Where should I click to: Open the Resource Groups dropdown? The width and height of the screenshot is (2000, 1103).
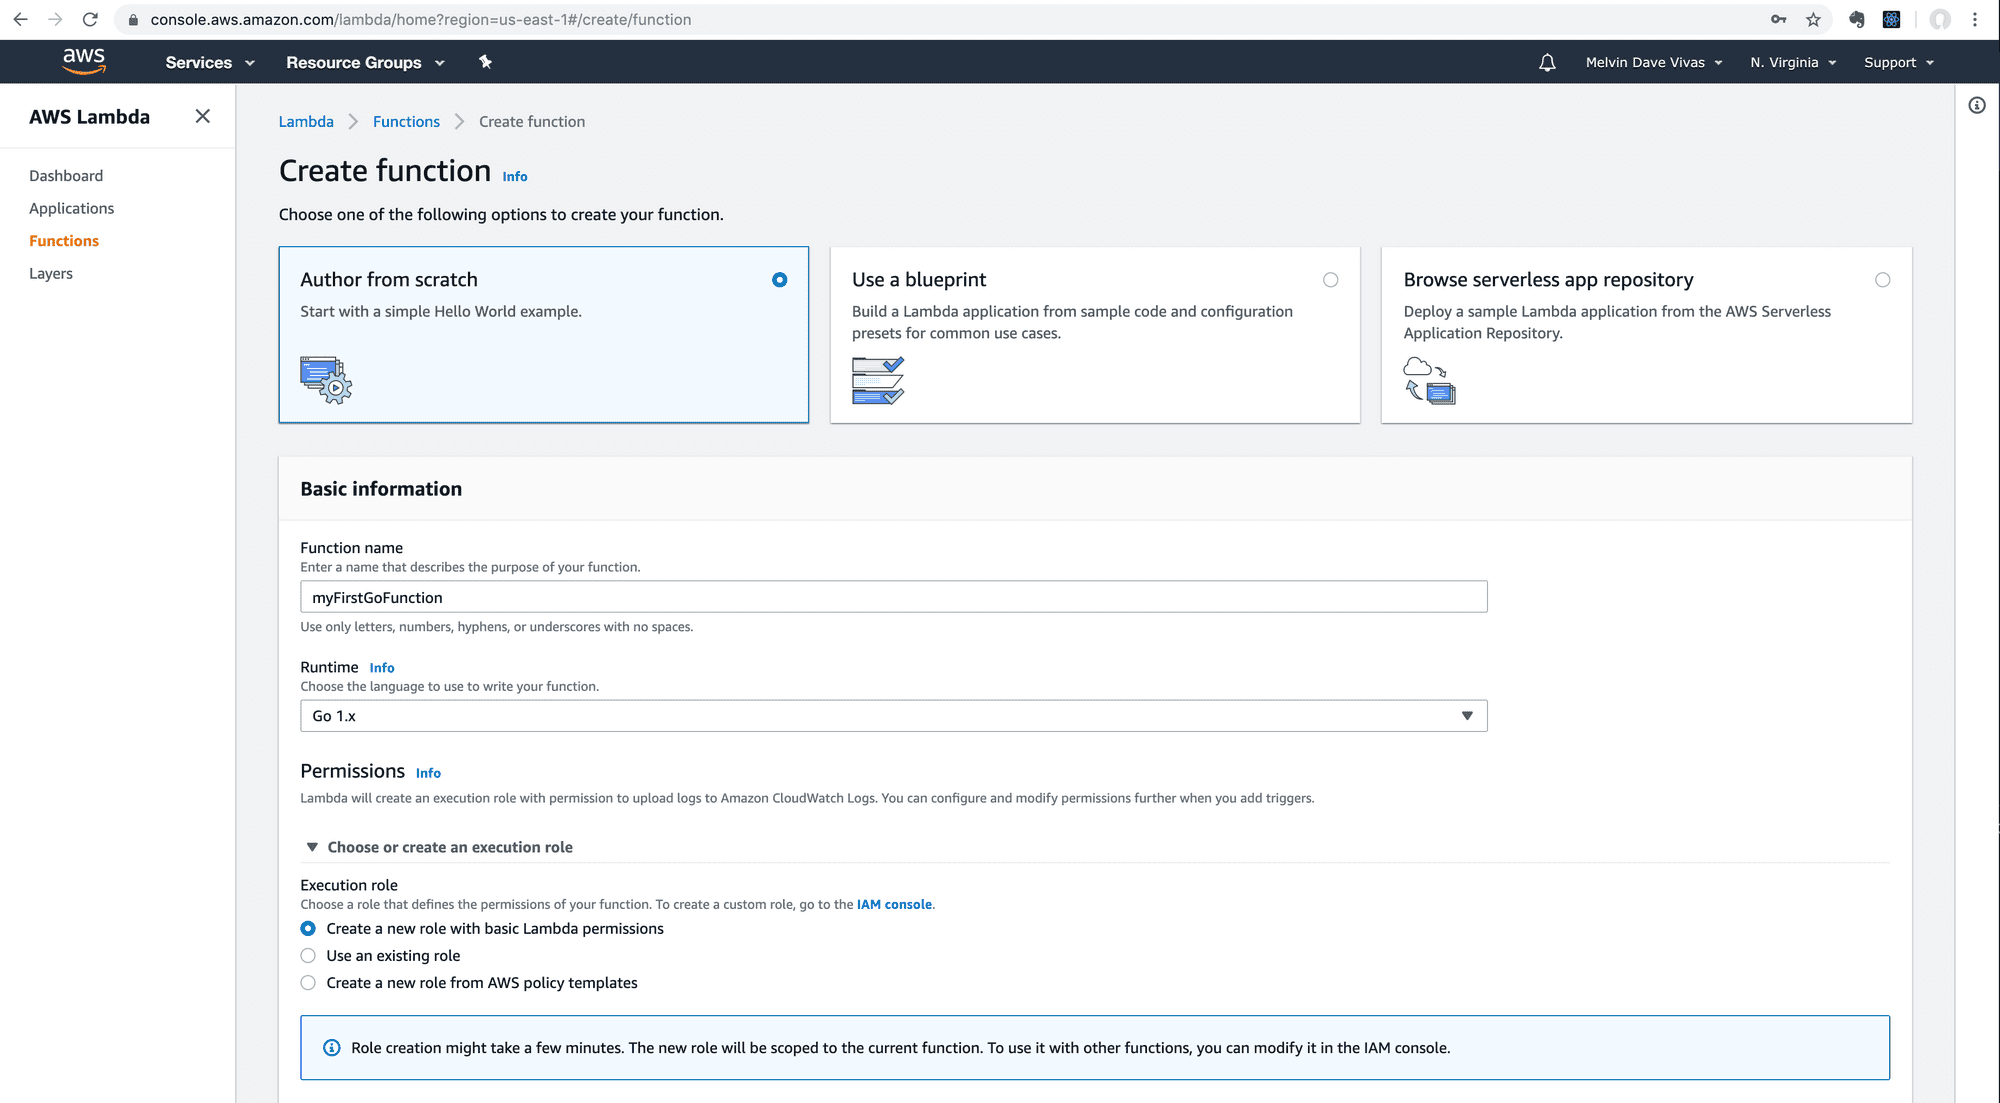coord(365,62)
